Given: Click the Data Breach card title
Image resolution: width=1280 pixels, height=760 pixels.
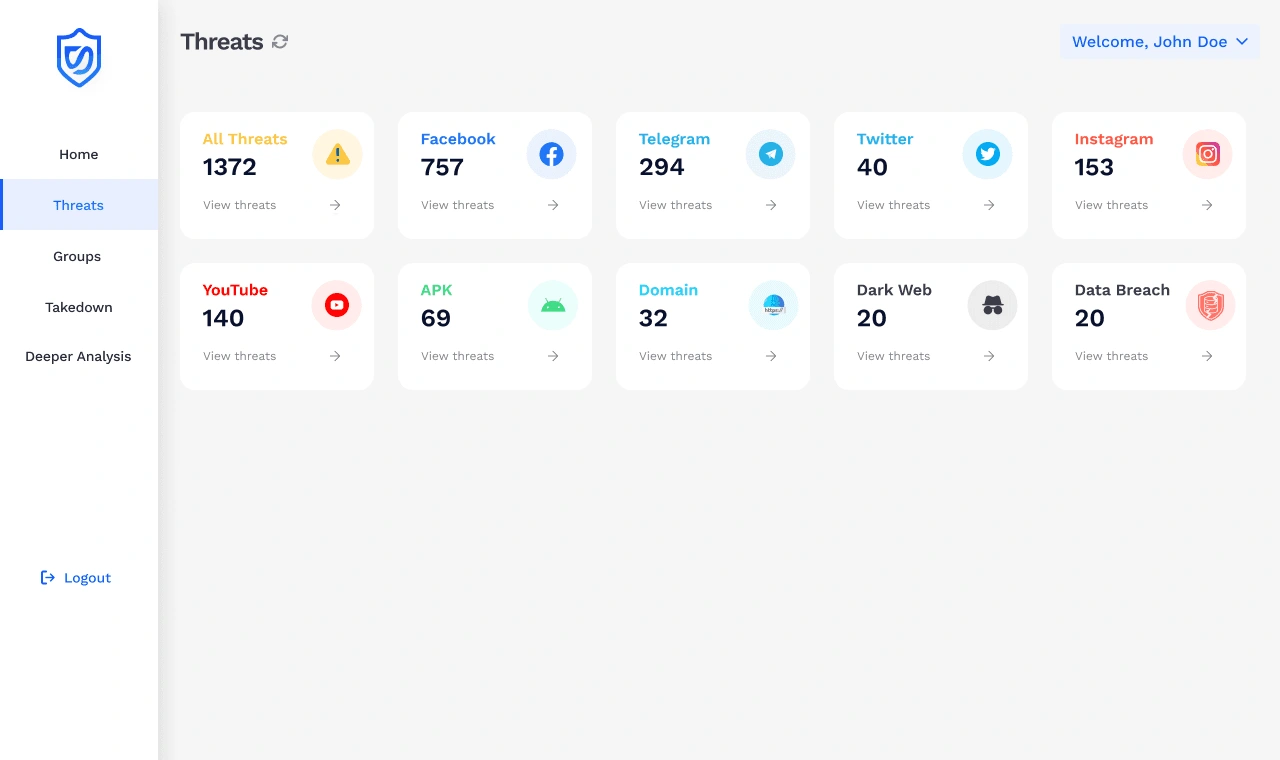Looking at the screenshot, I should [1122, 290].
